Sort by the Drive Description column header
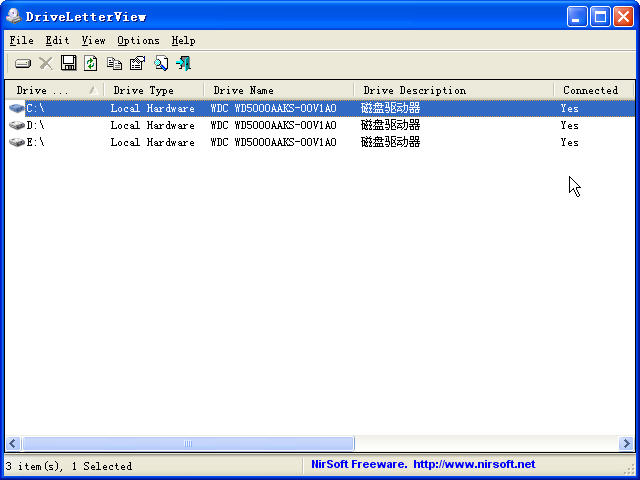This screenshot has height=480, width=640. pyautogui.click(x=453, y=90)
